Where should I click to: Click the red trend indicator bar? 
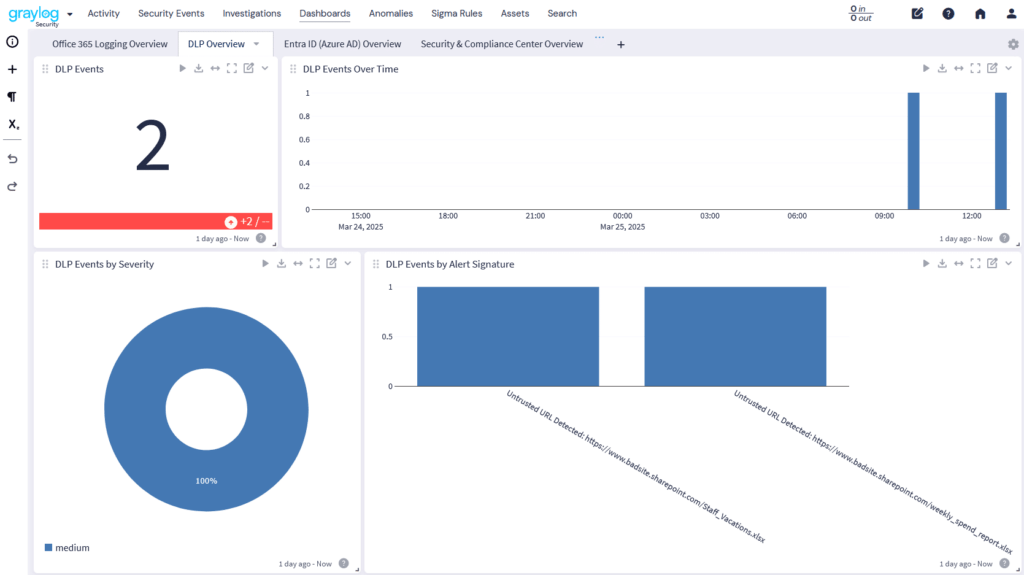155,221
